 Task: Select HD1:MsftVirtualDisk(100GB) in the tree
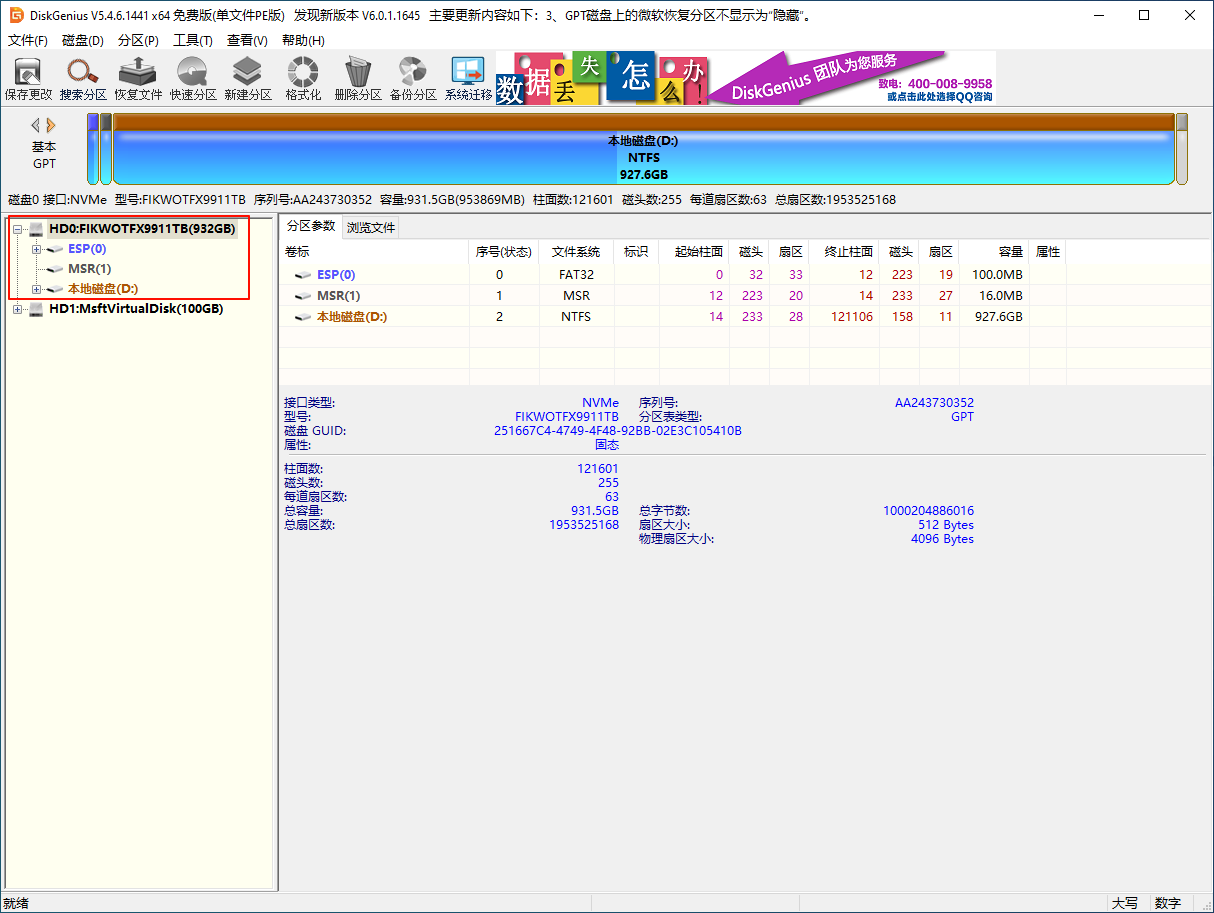coord(136,309)
